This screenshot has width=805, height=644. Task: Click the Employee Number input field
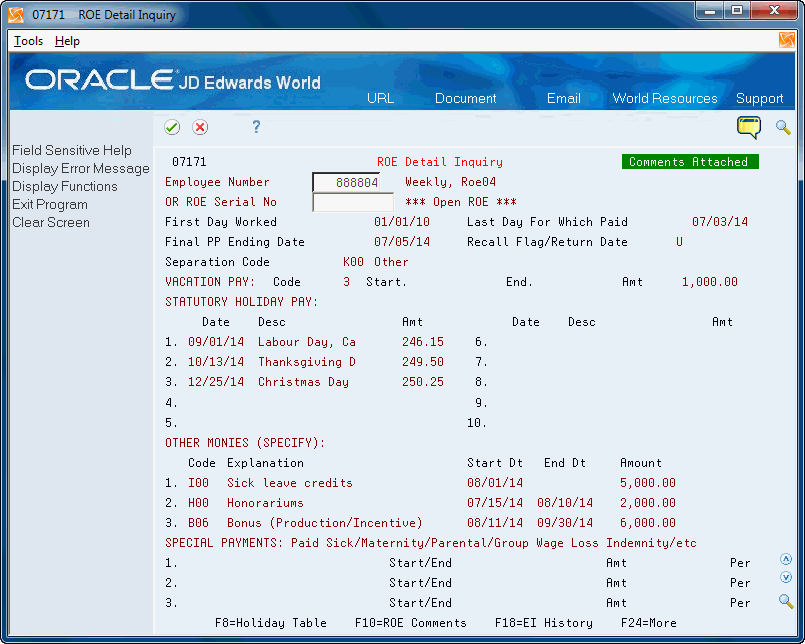[x=346, y=182]
